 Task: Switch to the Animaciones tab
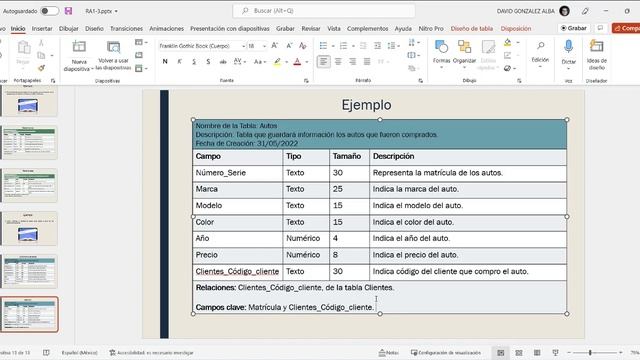[167, 29]
